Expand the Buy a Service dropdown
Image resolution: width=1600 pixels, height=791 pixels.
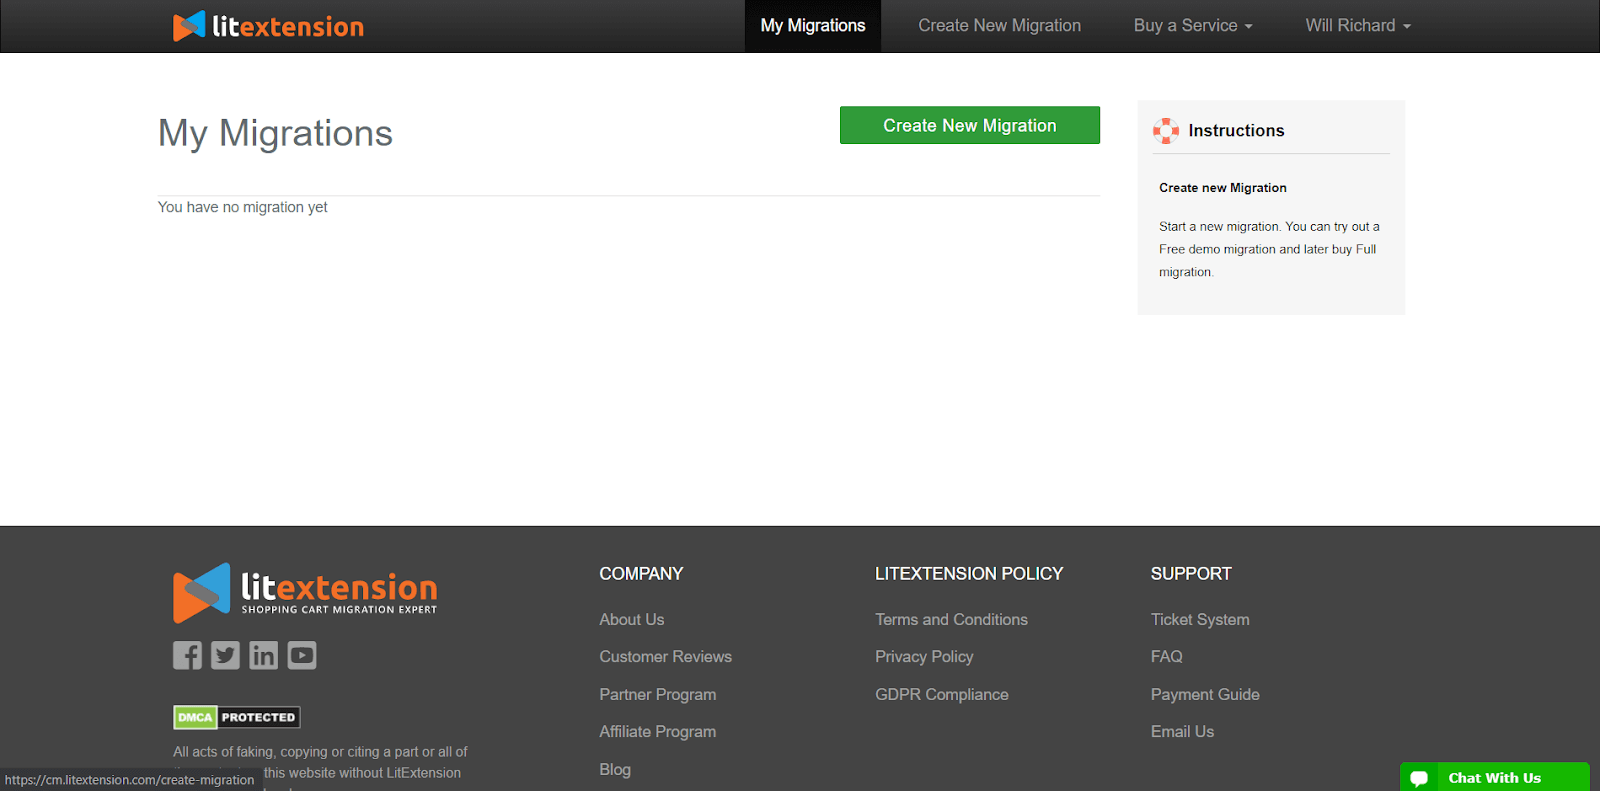click(x=1192, y=26)
